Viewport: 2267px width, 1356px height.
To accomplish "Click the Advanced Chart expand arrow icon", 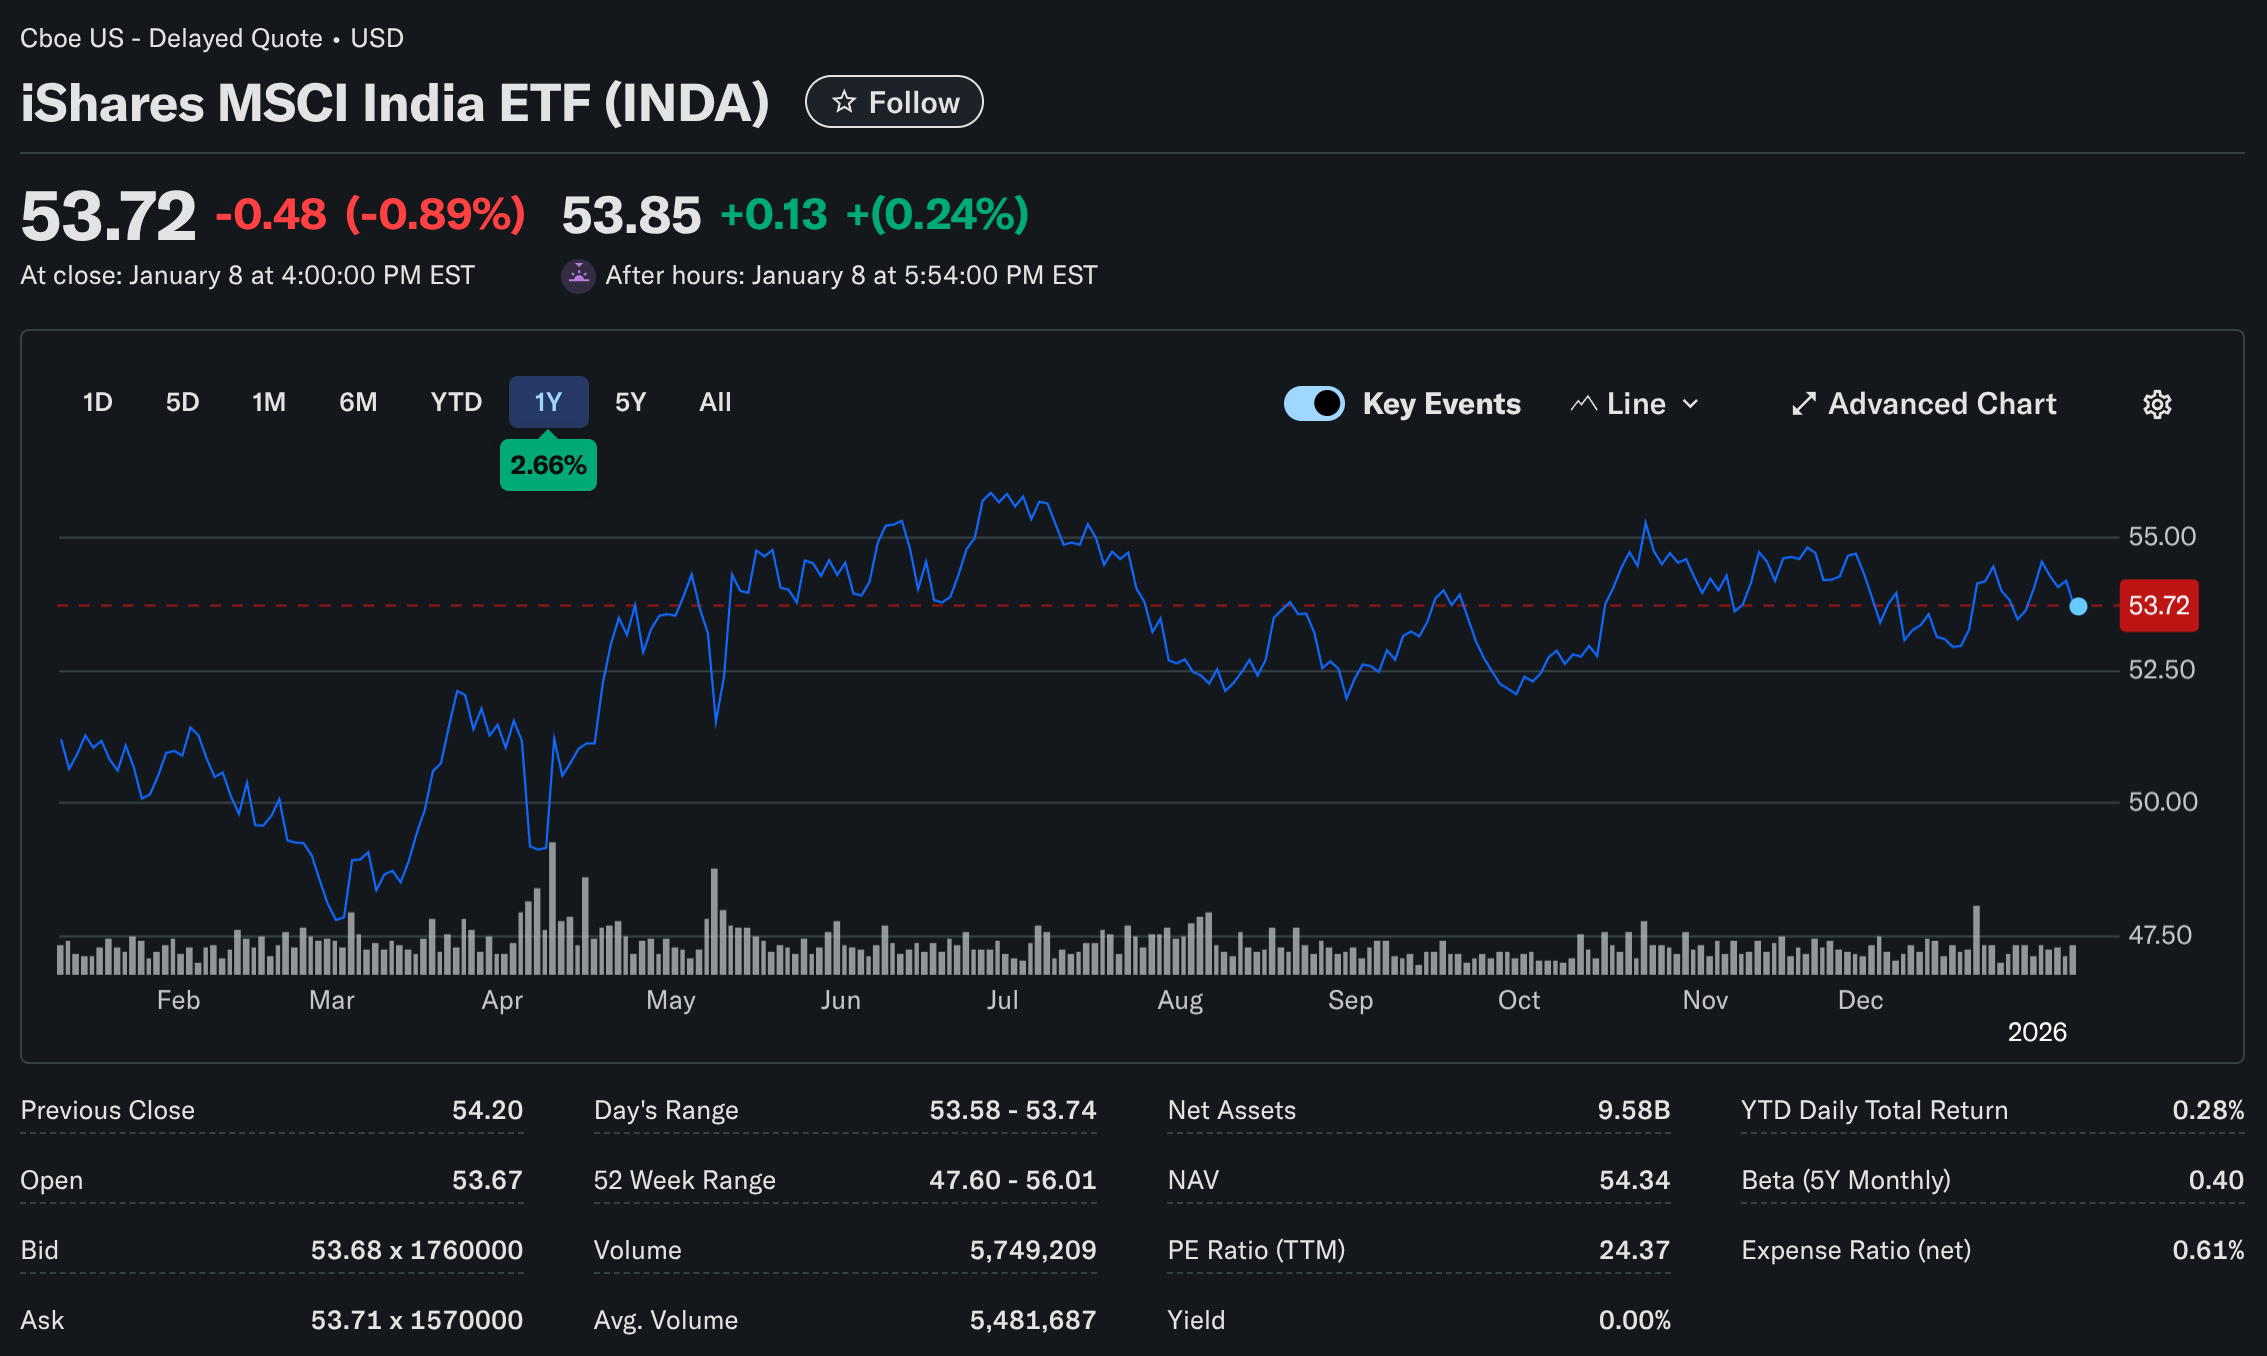I will point(1803,404).
